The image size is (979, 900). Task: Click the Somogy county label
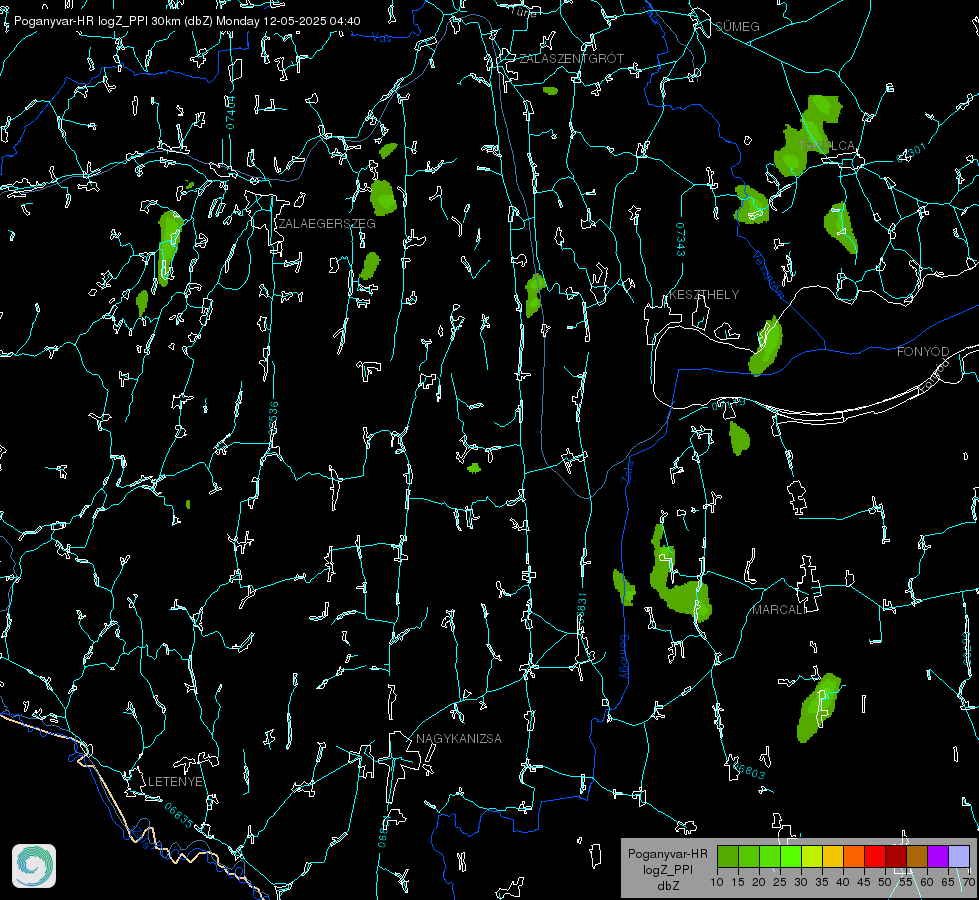point(624,657)
